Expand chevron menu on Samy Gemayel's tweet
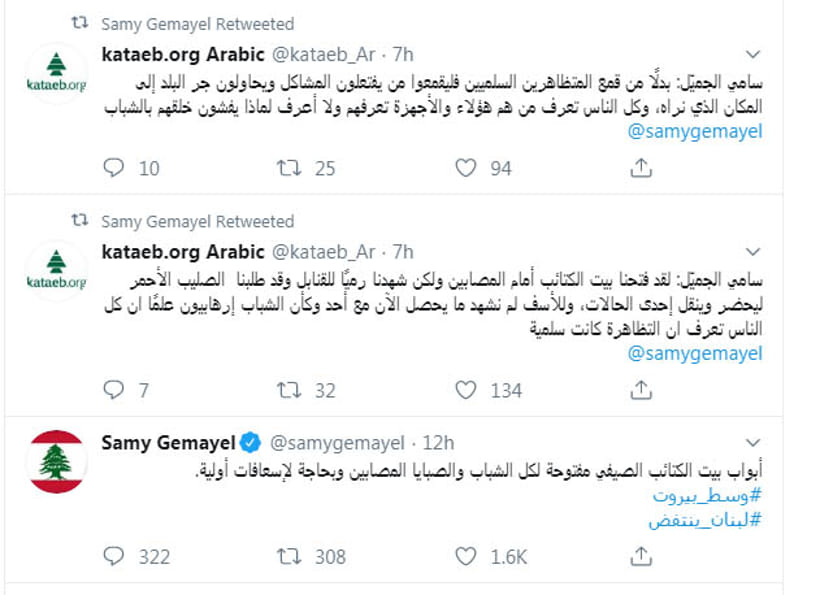 coord(753,443)
